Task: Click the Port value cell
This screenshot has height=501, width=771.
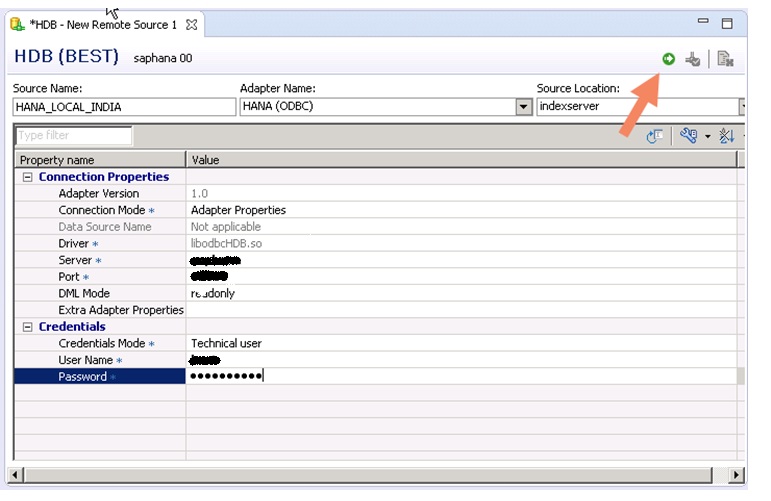Action: (x=461, y=277)
